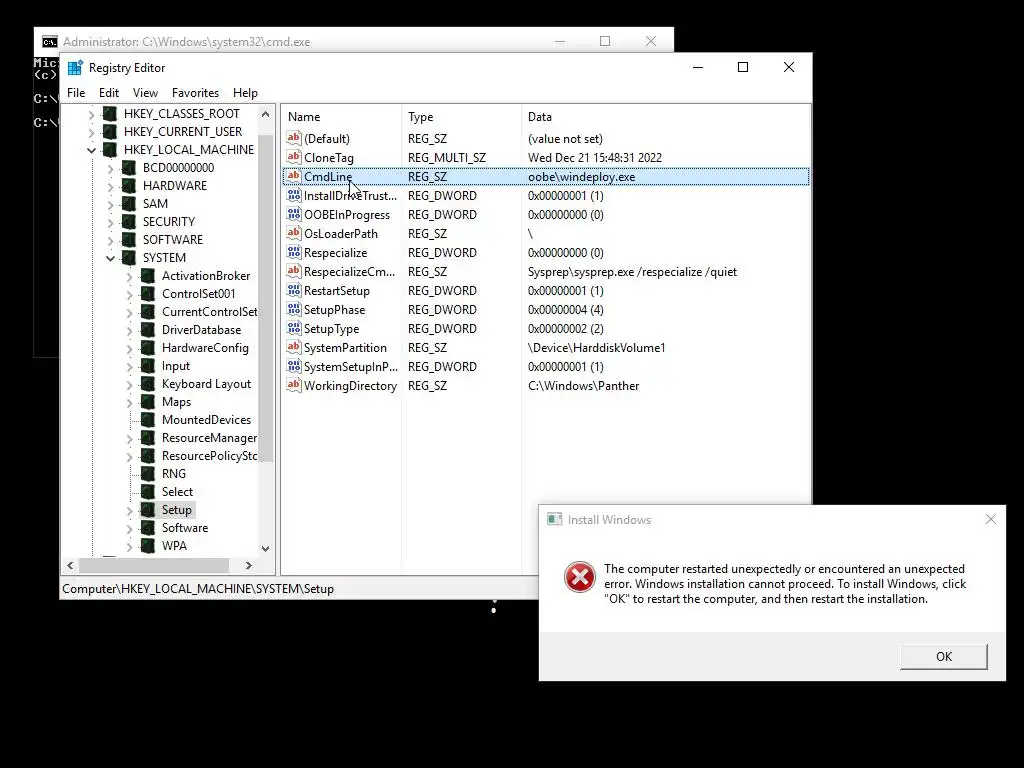The height and width of the screenshot is (768, 1024).
Task: Click the HKEY_CURRENT_USER folder icon
Action: click(110, 131)
